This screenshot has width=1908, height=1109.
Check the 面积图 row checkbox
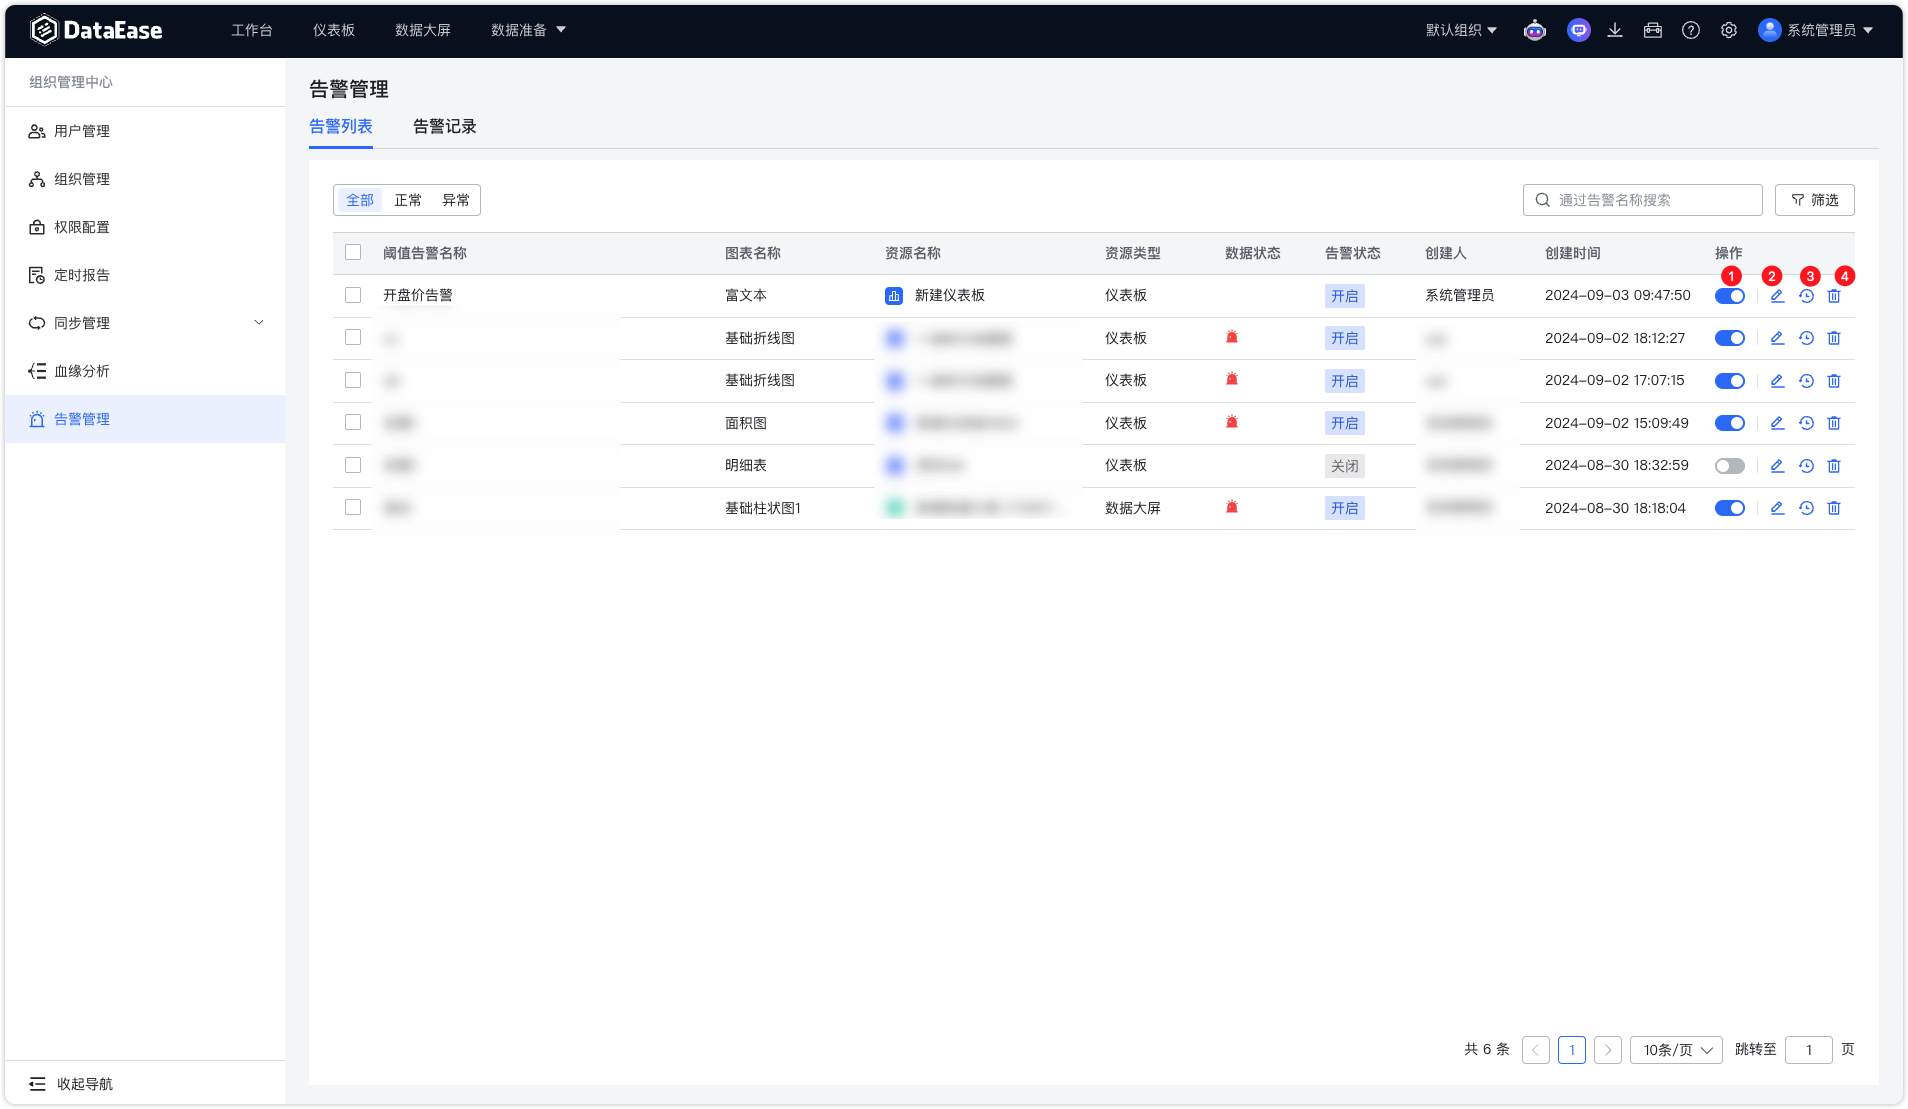[x=353, y=422]
